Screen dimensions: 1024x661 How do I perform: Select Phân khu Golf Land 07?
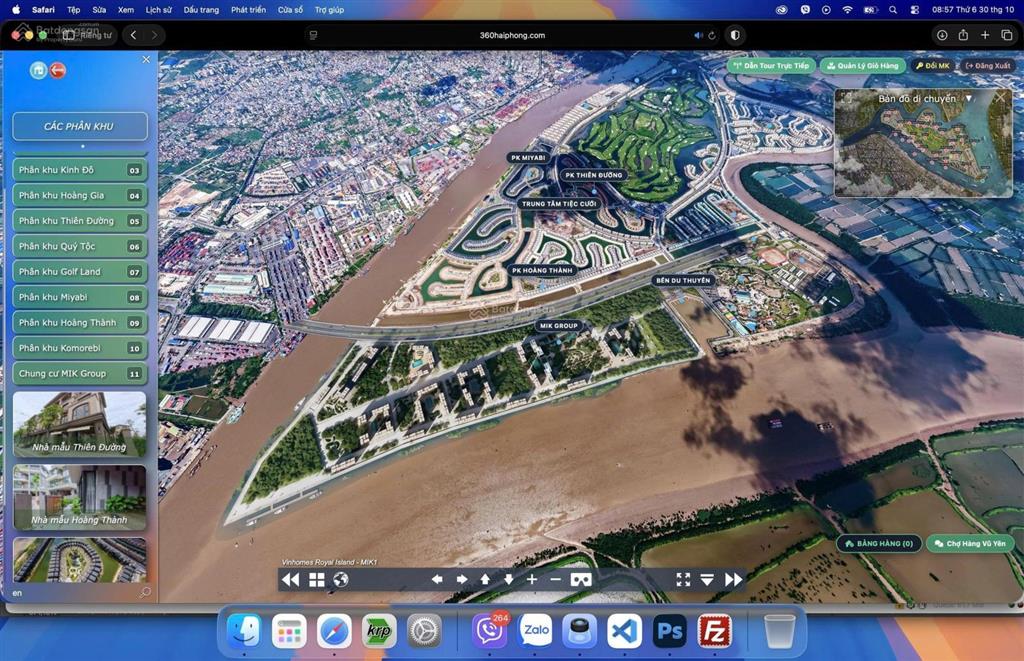80,272
